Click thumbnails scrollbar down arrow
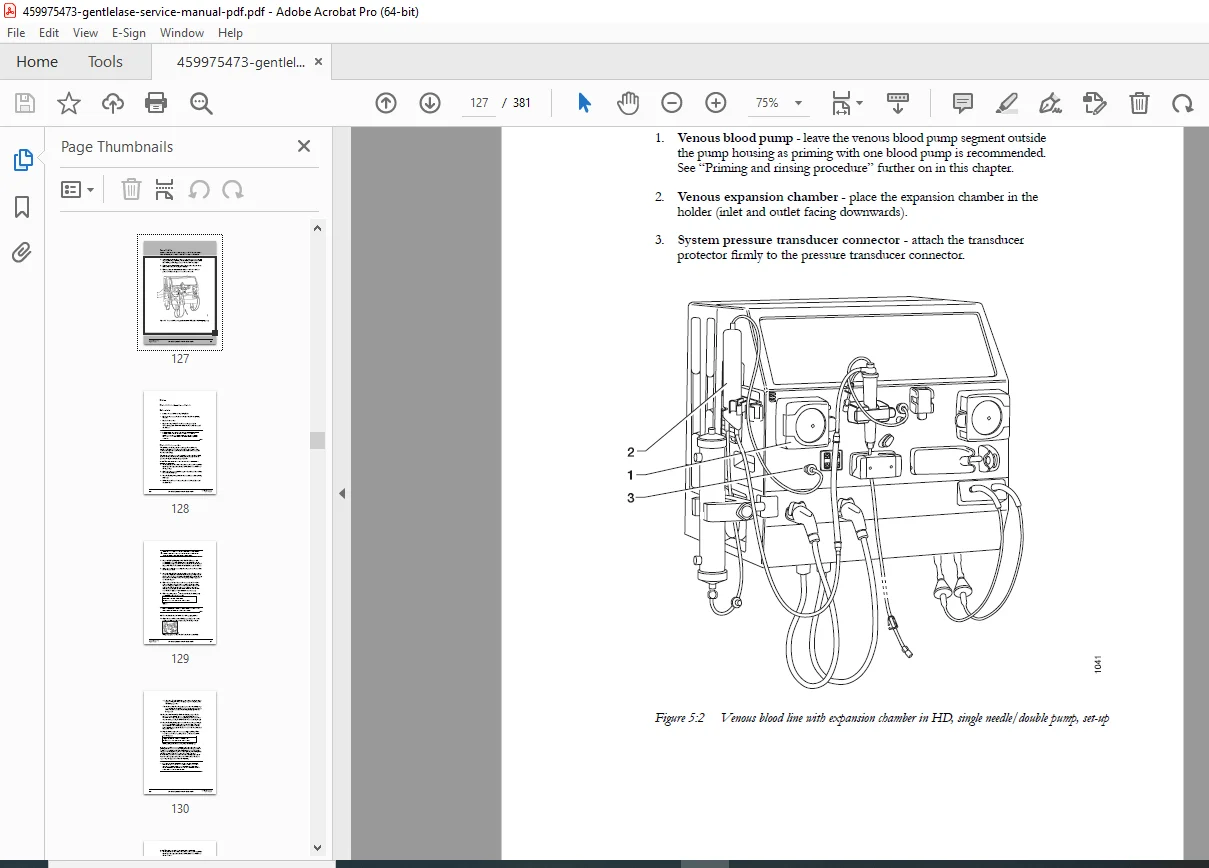The image size is (1209, 868). (x=318, y=848)
